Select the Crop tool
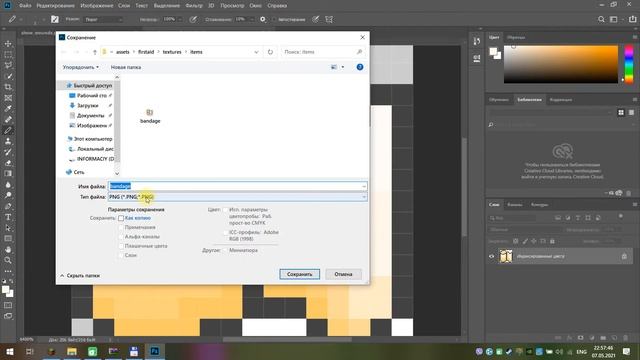The image size is (640, 360). tap(8, 87)
